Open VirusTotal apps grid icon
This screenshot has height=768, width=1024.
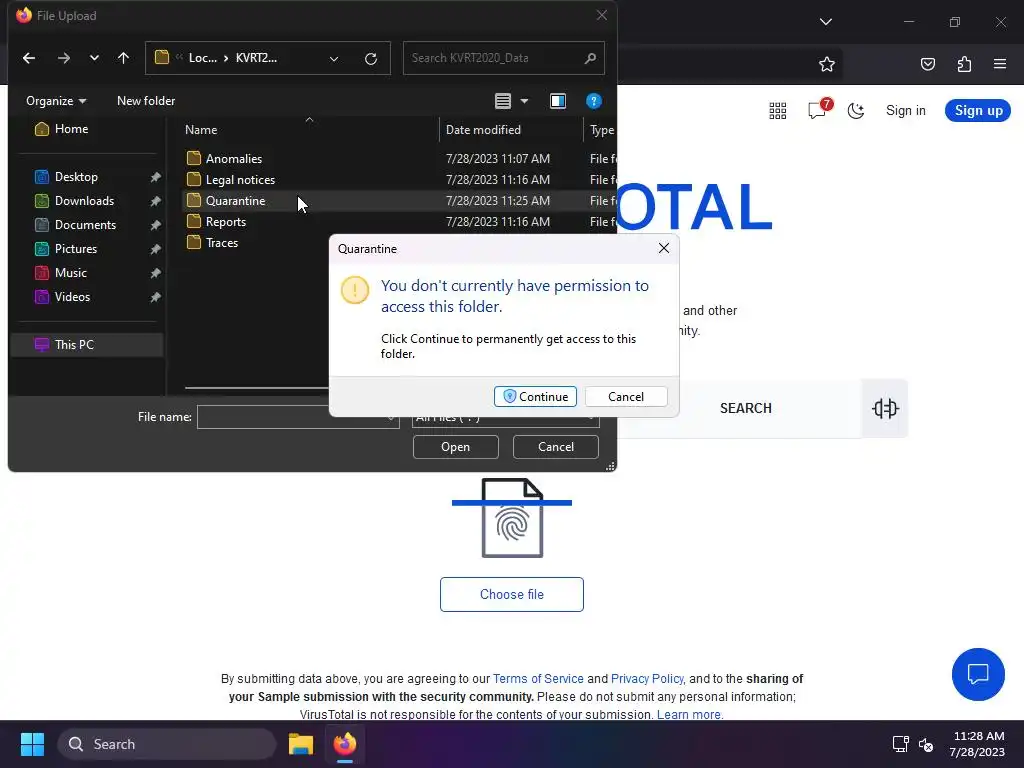pos(778,110)
